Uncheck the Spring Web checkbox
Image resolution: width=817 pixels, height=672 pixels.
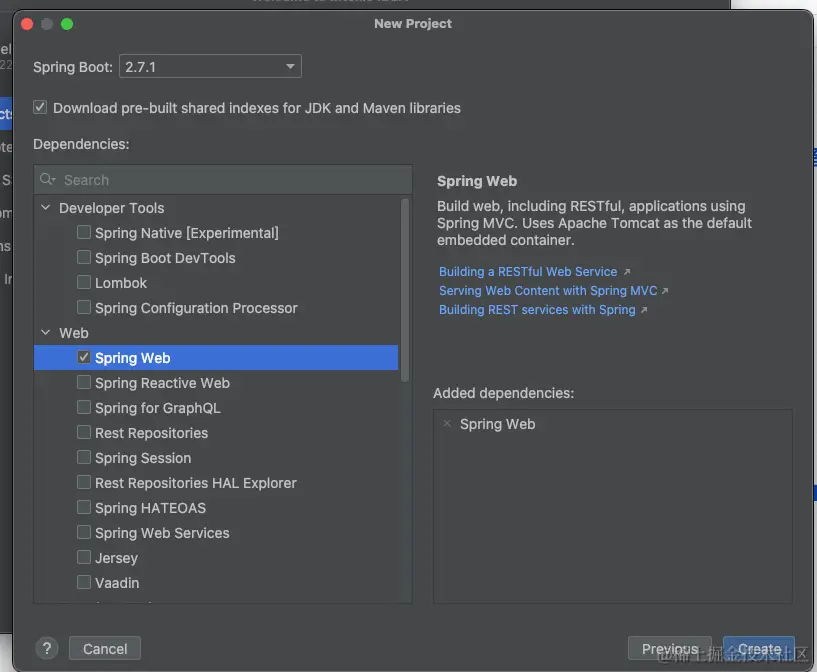[x=84, y=358]
